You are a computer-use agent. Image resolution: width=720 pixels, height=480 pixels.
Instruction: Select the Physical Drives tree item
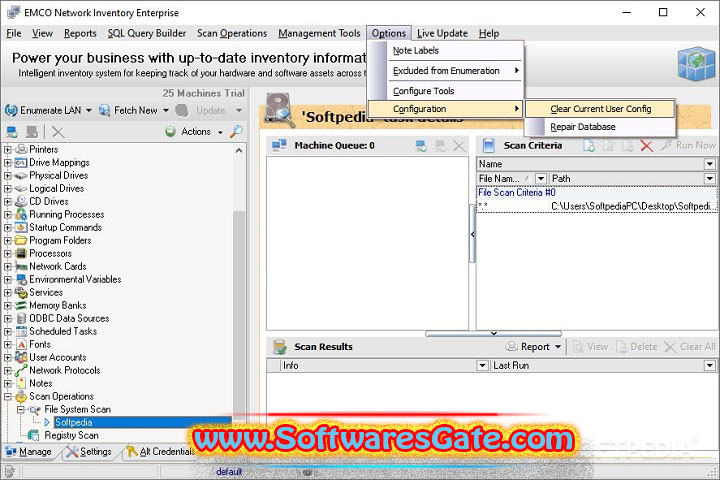(x=58, y=175)
